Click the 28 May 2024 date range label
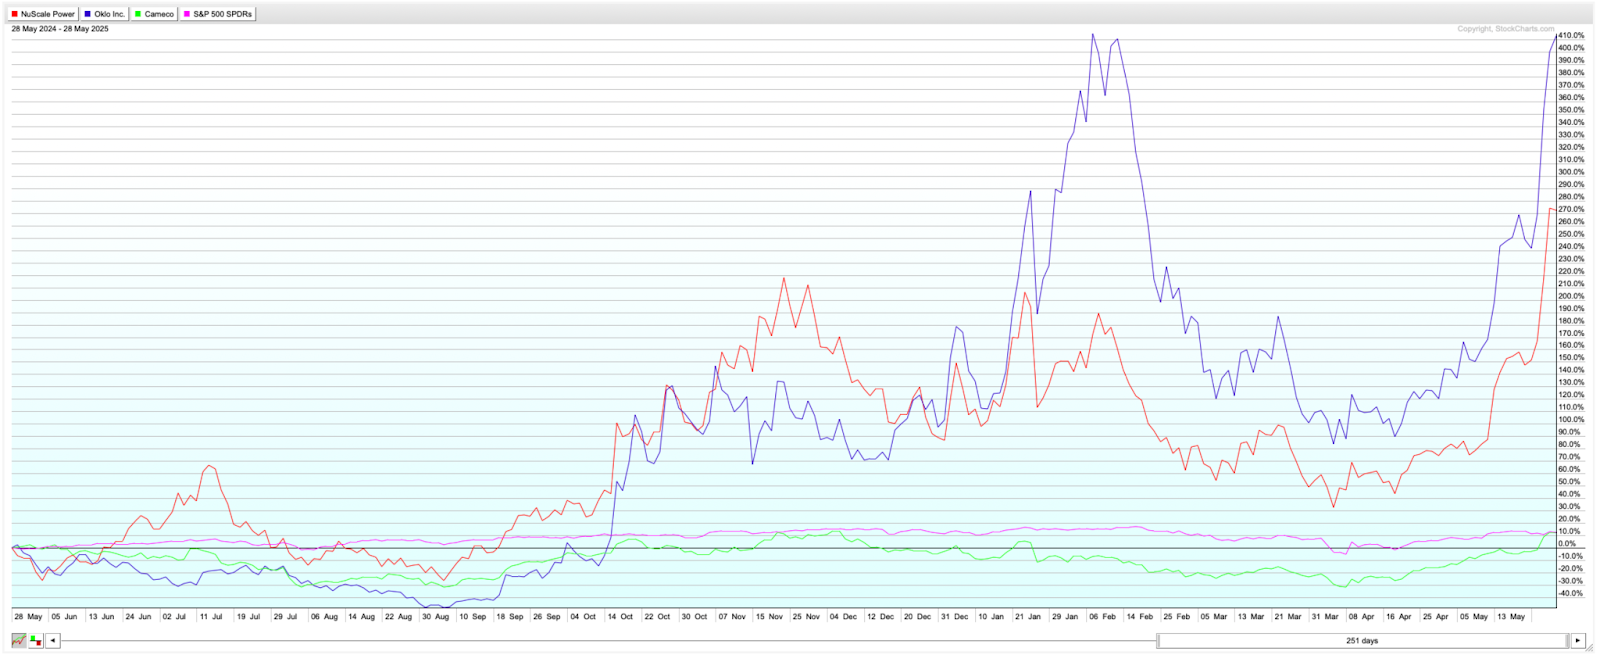Screen dimensions: 1600x655 [60, 29]
